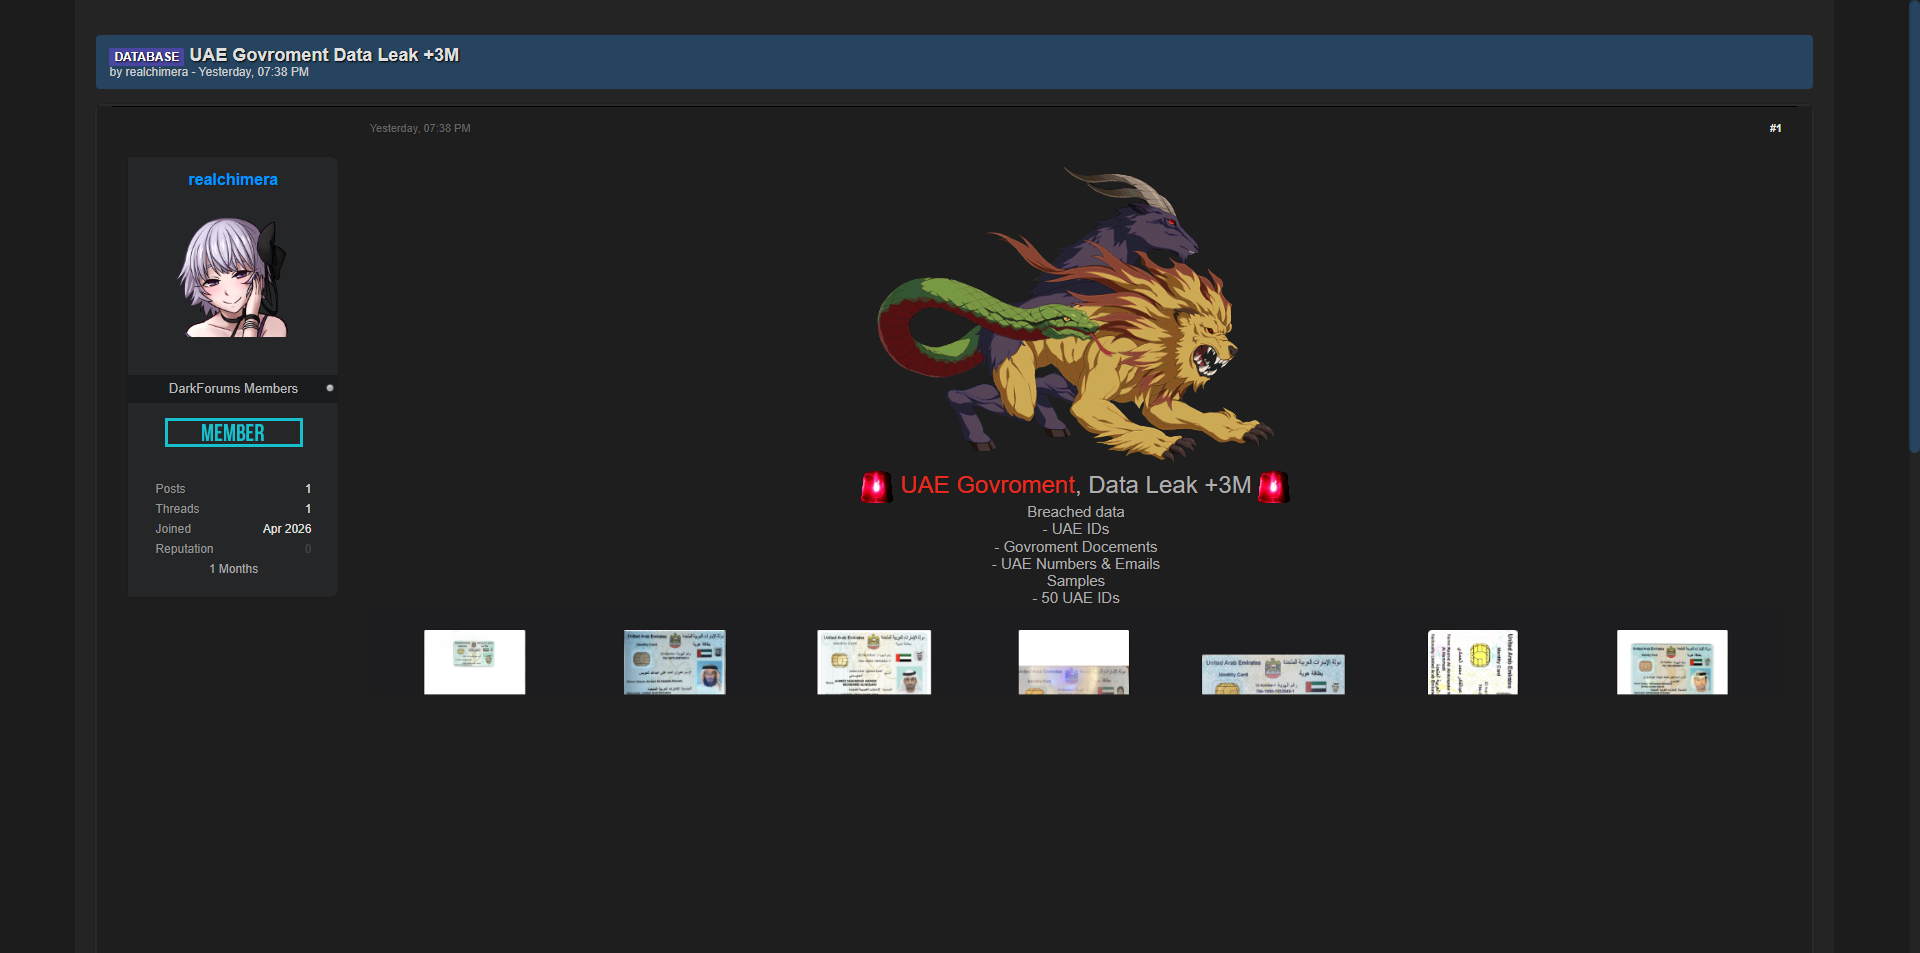The height and width of the screenshot is (953, 1920).
Task: Click the offline status dot beside DarkForums Members
Action: pyautogui.click(x=330, y=388)
